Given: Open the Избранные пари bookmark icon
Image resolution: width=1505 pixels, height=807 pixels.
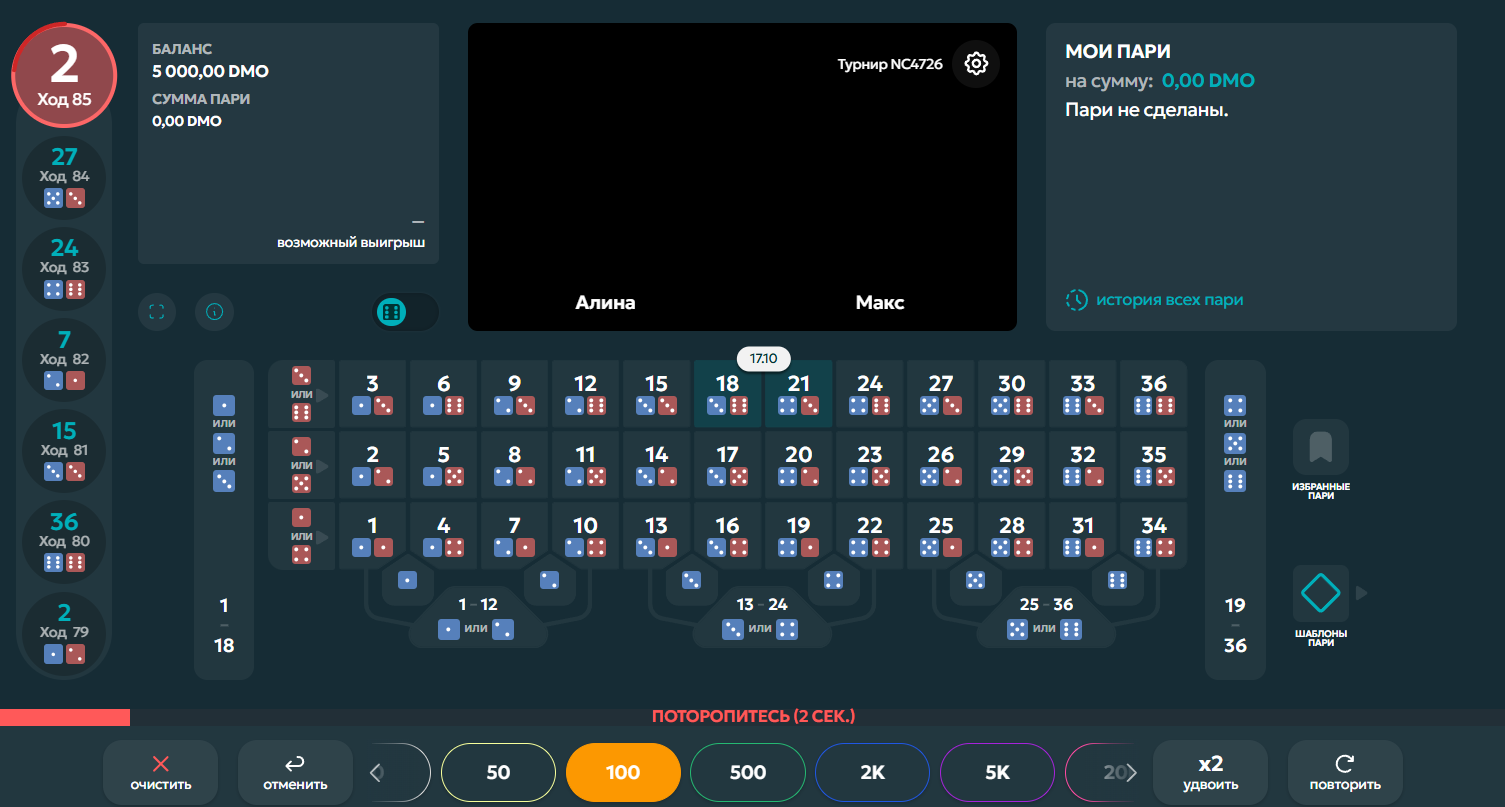Looking at the screenshot, I should click(1320, 447).
